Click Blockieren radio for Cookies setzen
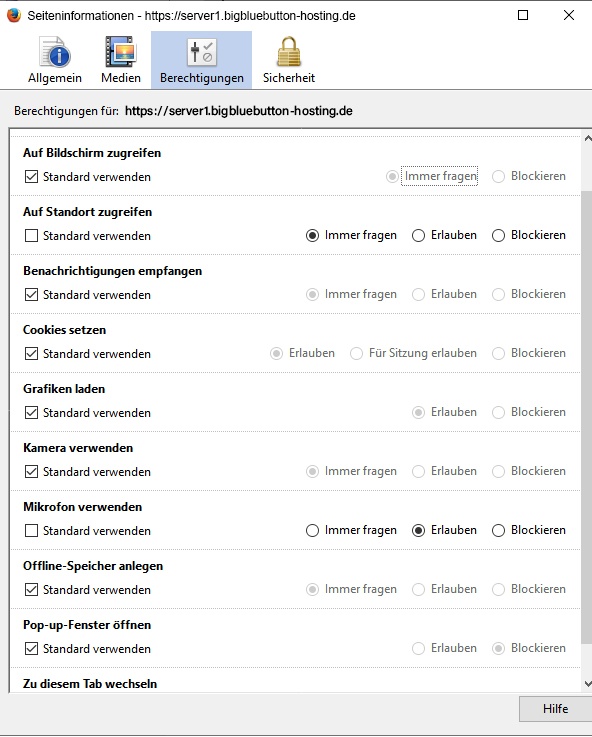592x737 pixels. click(x=498, y=353)
